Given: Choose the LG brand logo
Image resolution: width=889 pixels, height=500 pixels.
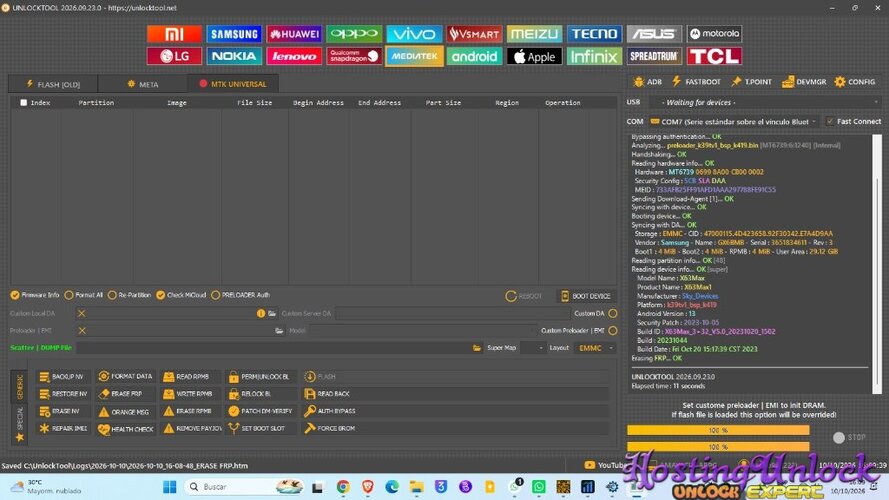Looking at the screenshot, I should (x=174, y=56).
